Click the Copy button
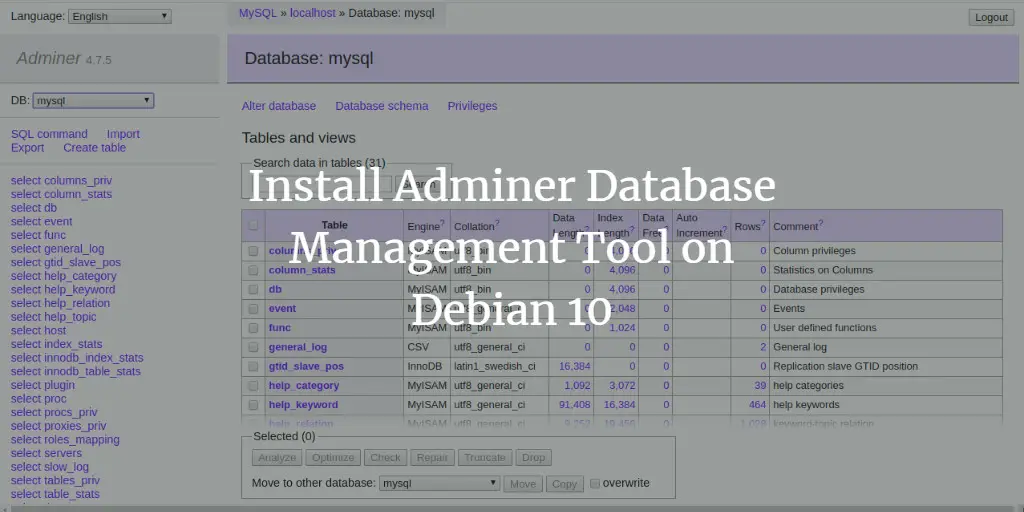The image size is (1024, 512). (564, 484)
